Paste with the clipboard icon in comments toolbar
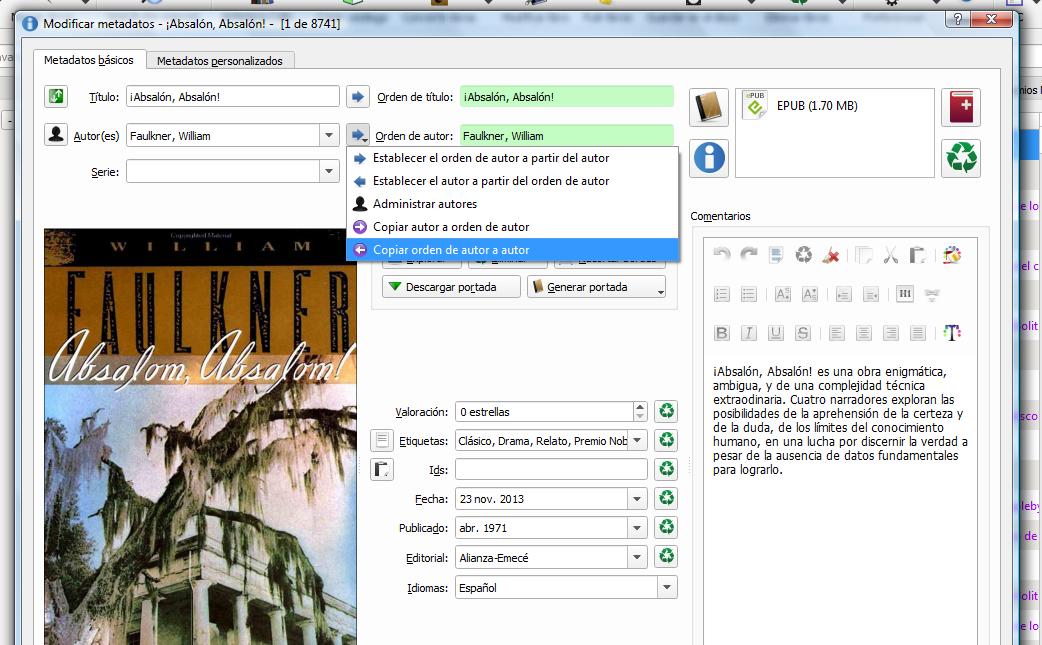Viewport: 1042px width, 645px height. tap(918, 254)
